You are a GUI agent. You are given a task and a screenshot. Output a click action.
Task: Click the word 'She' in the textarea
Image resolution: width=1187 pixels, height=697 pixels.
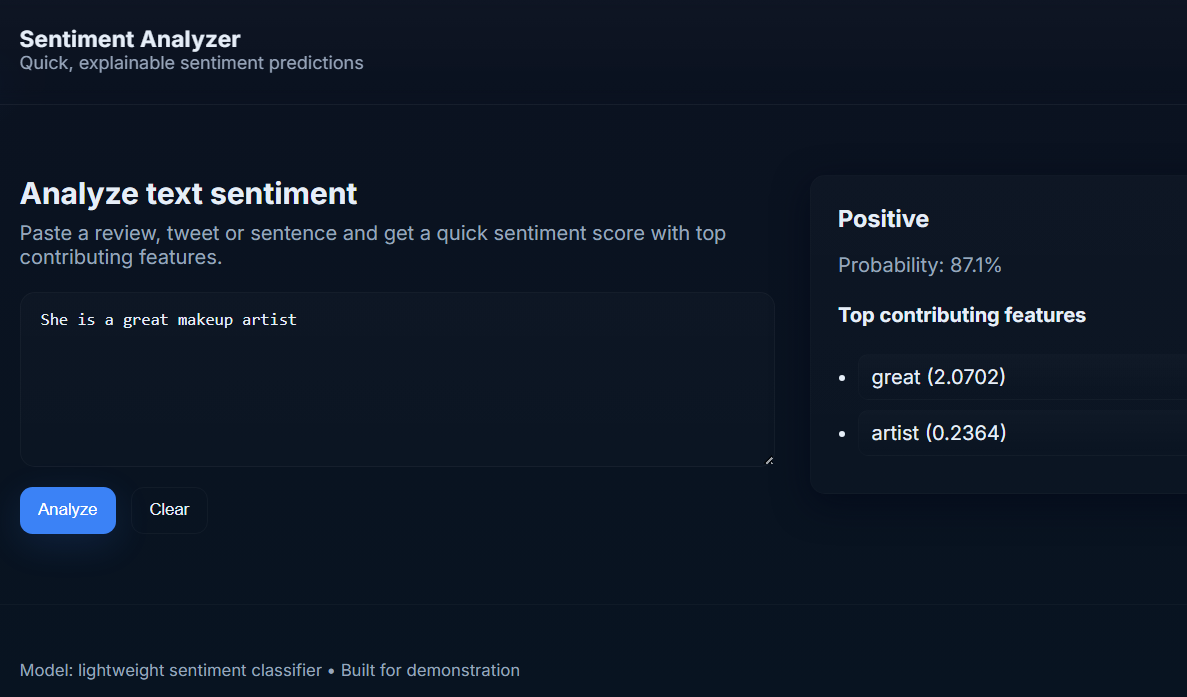tap(54, 320)
